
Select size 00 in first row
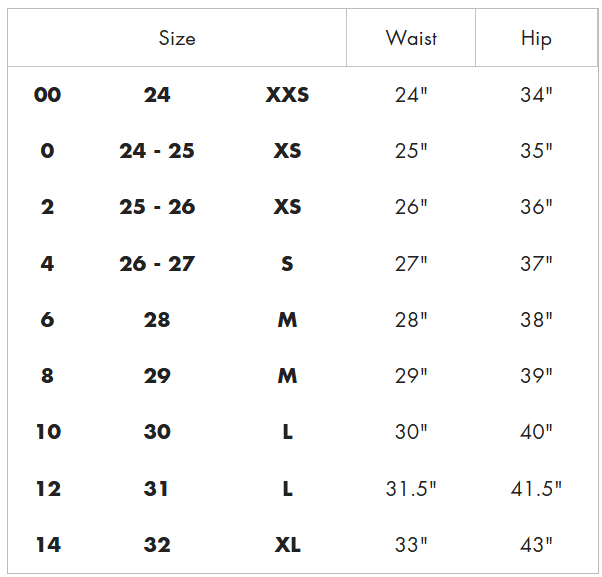pos(47,94)
